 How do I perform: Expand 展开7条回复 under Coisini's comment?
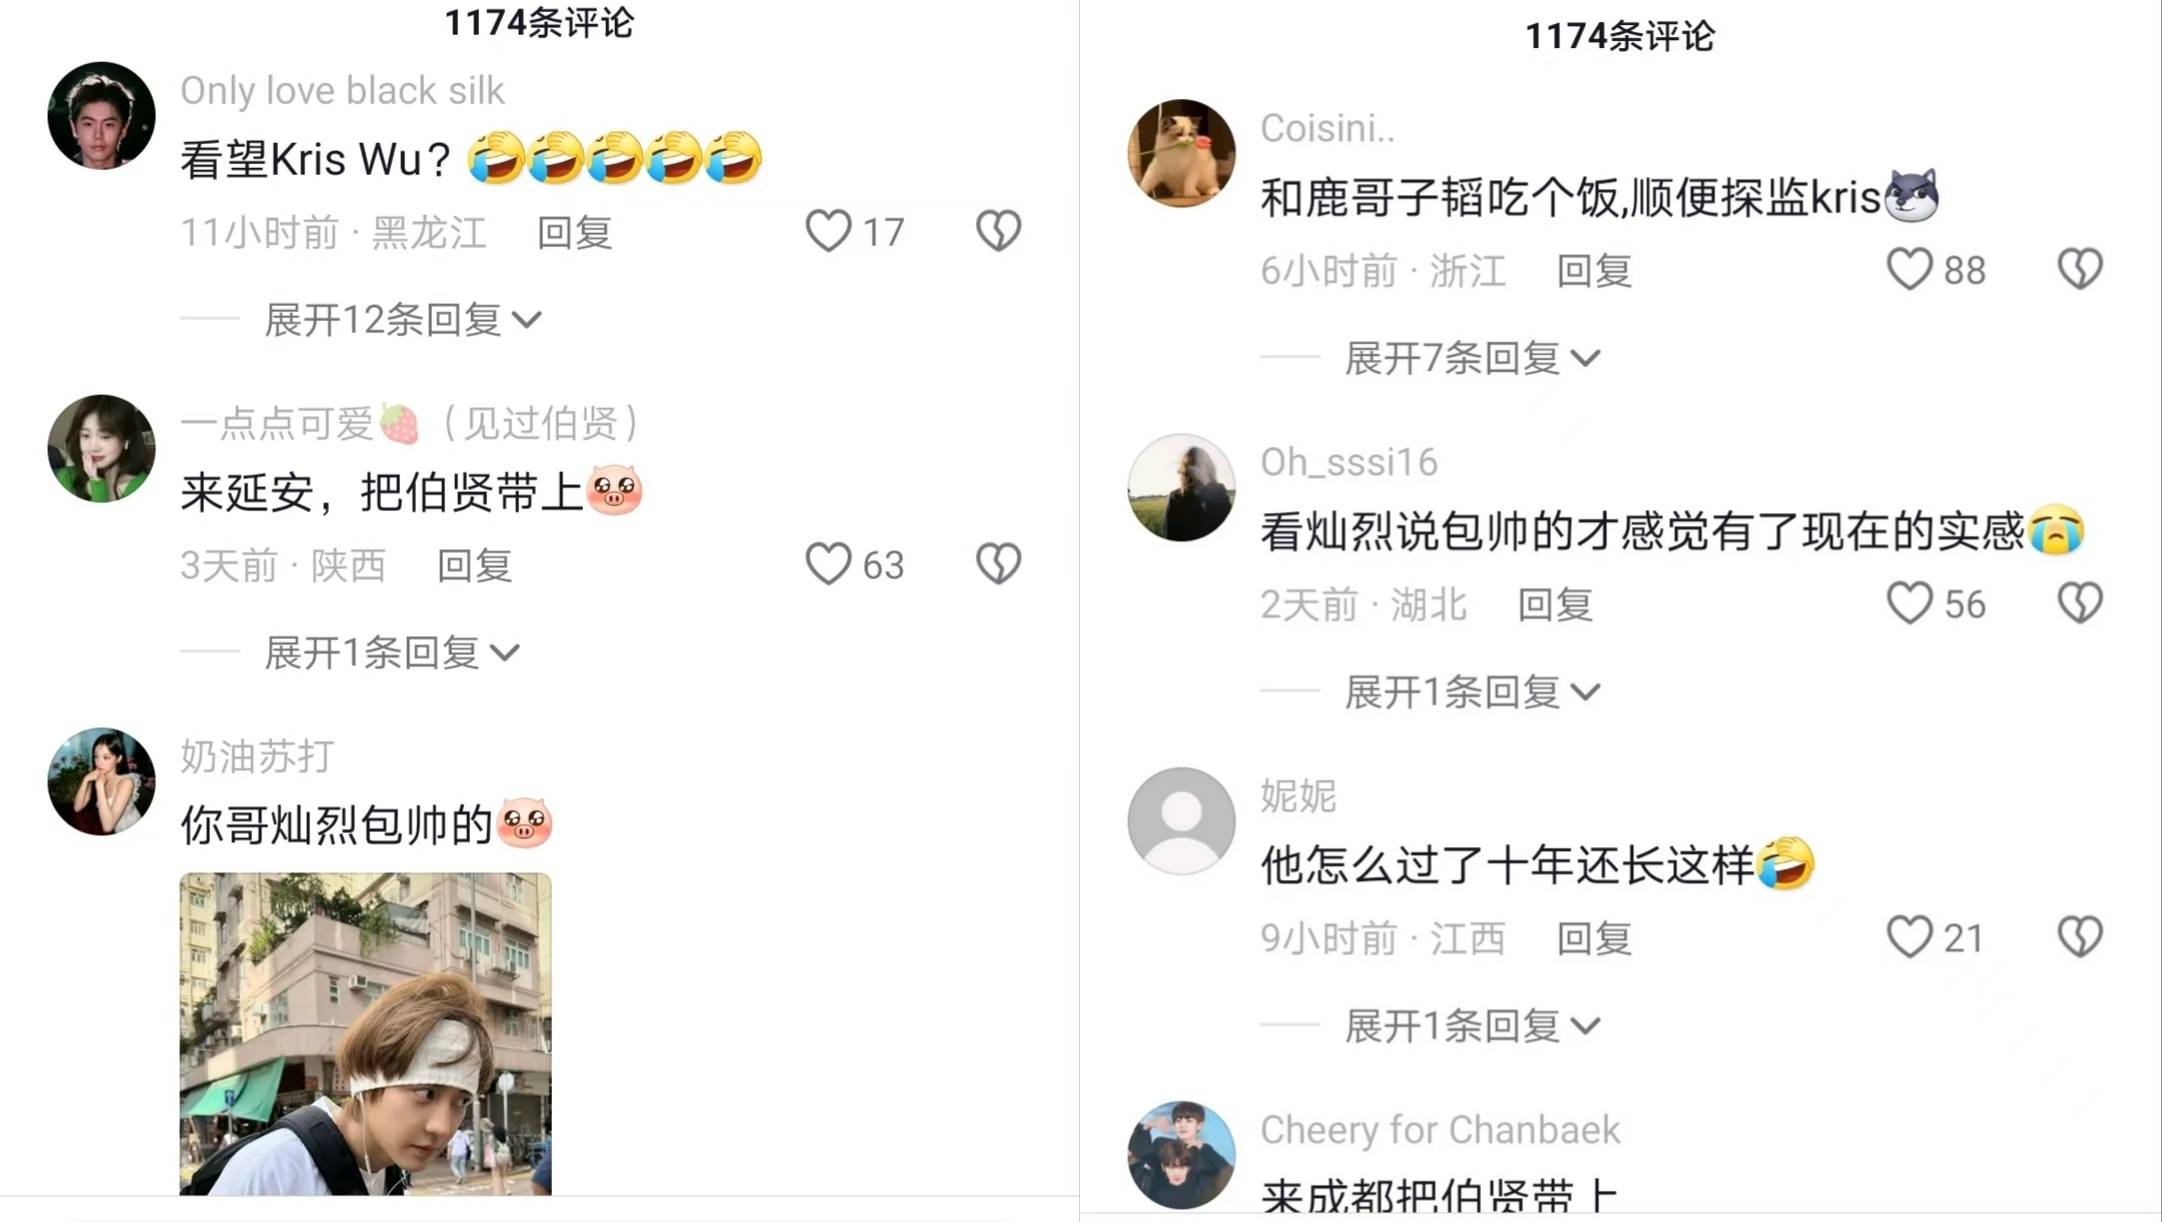point(1472,358)
